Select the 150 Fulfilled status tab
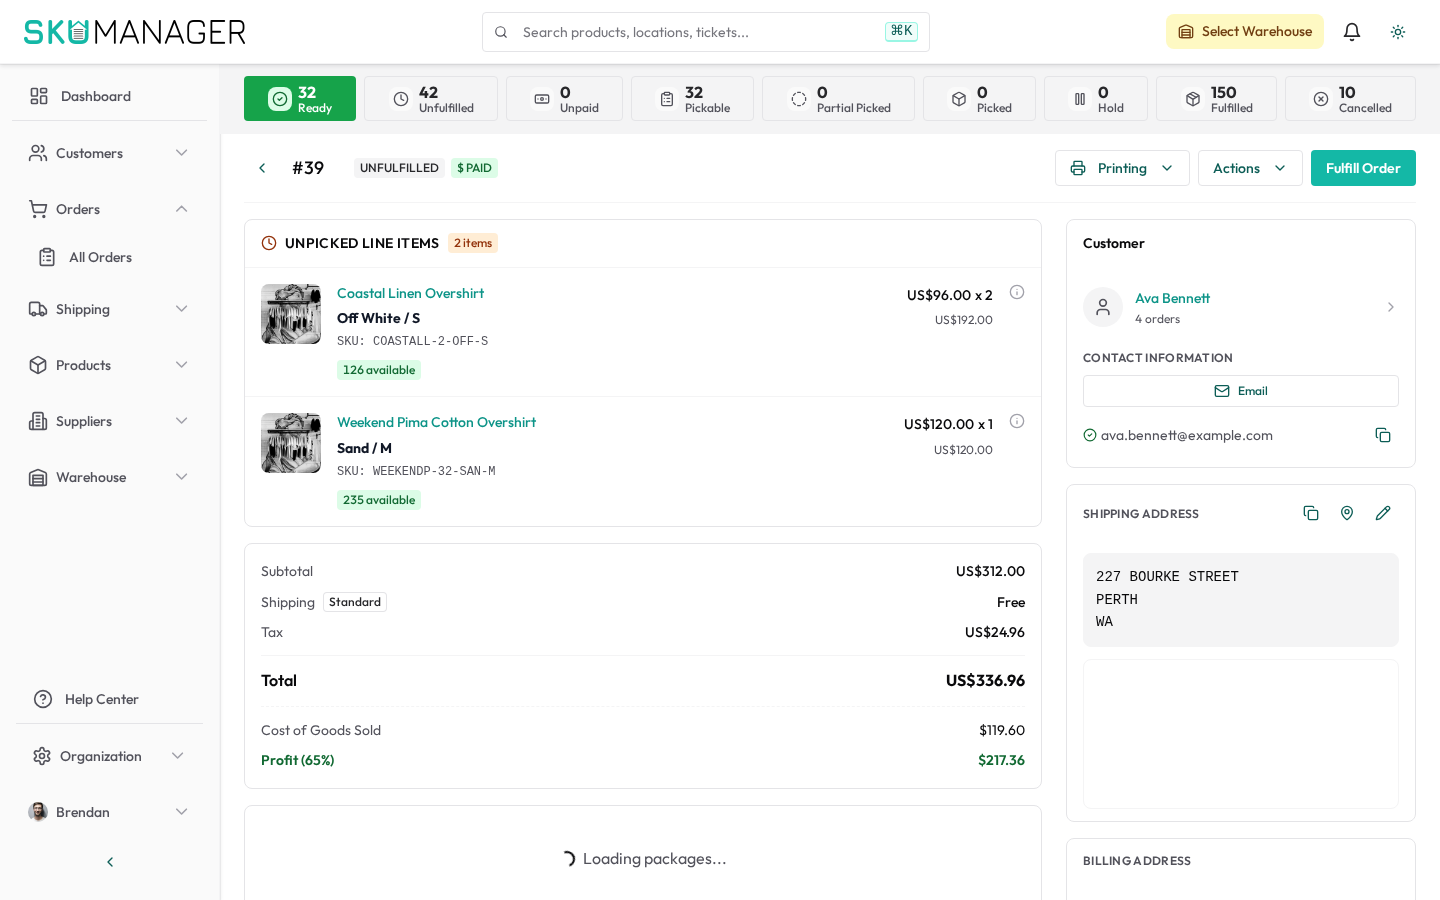The image size is (1440, 900). pyautogui.click(x=1216, y=99)
